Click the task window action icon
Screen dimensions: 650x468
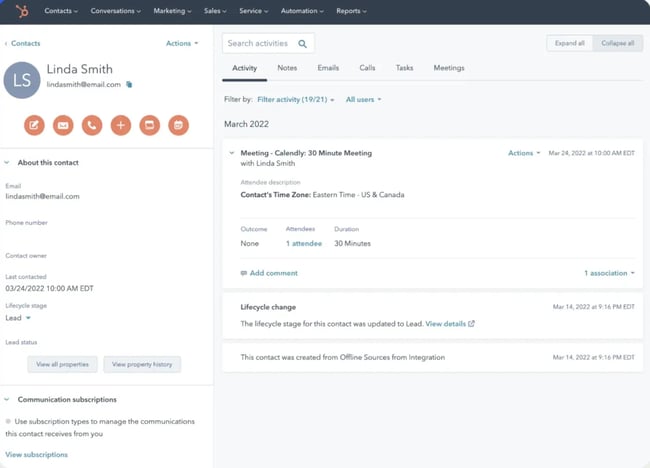150,125
